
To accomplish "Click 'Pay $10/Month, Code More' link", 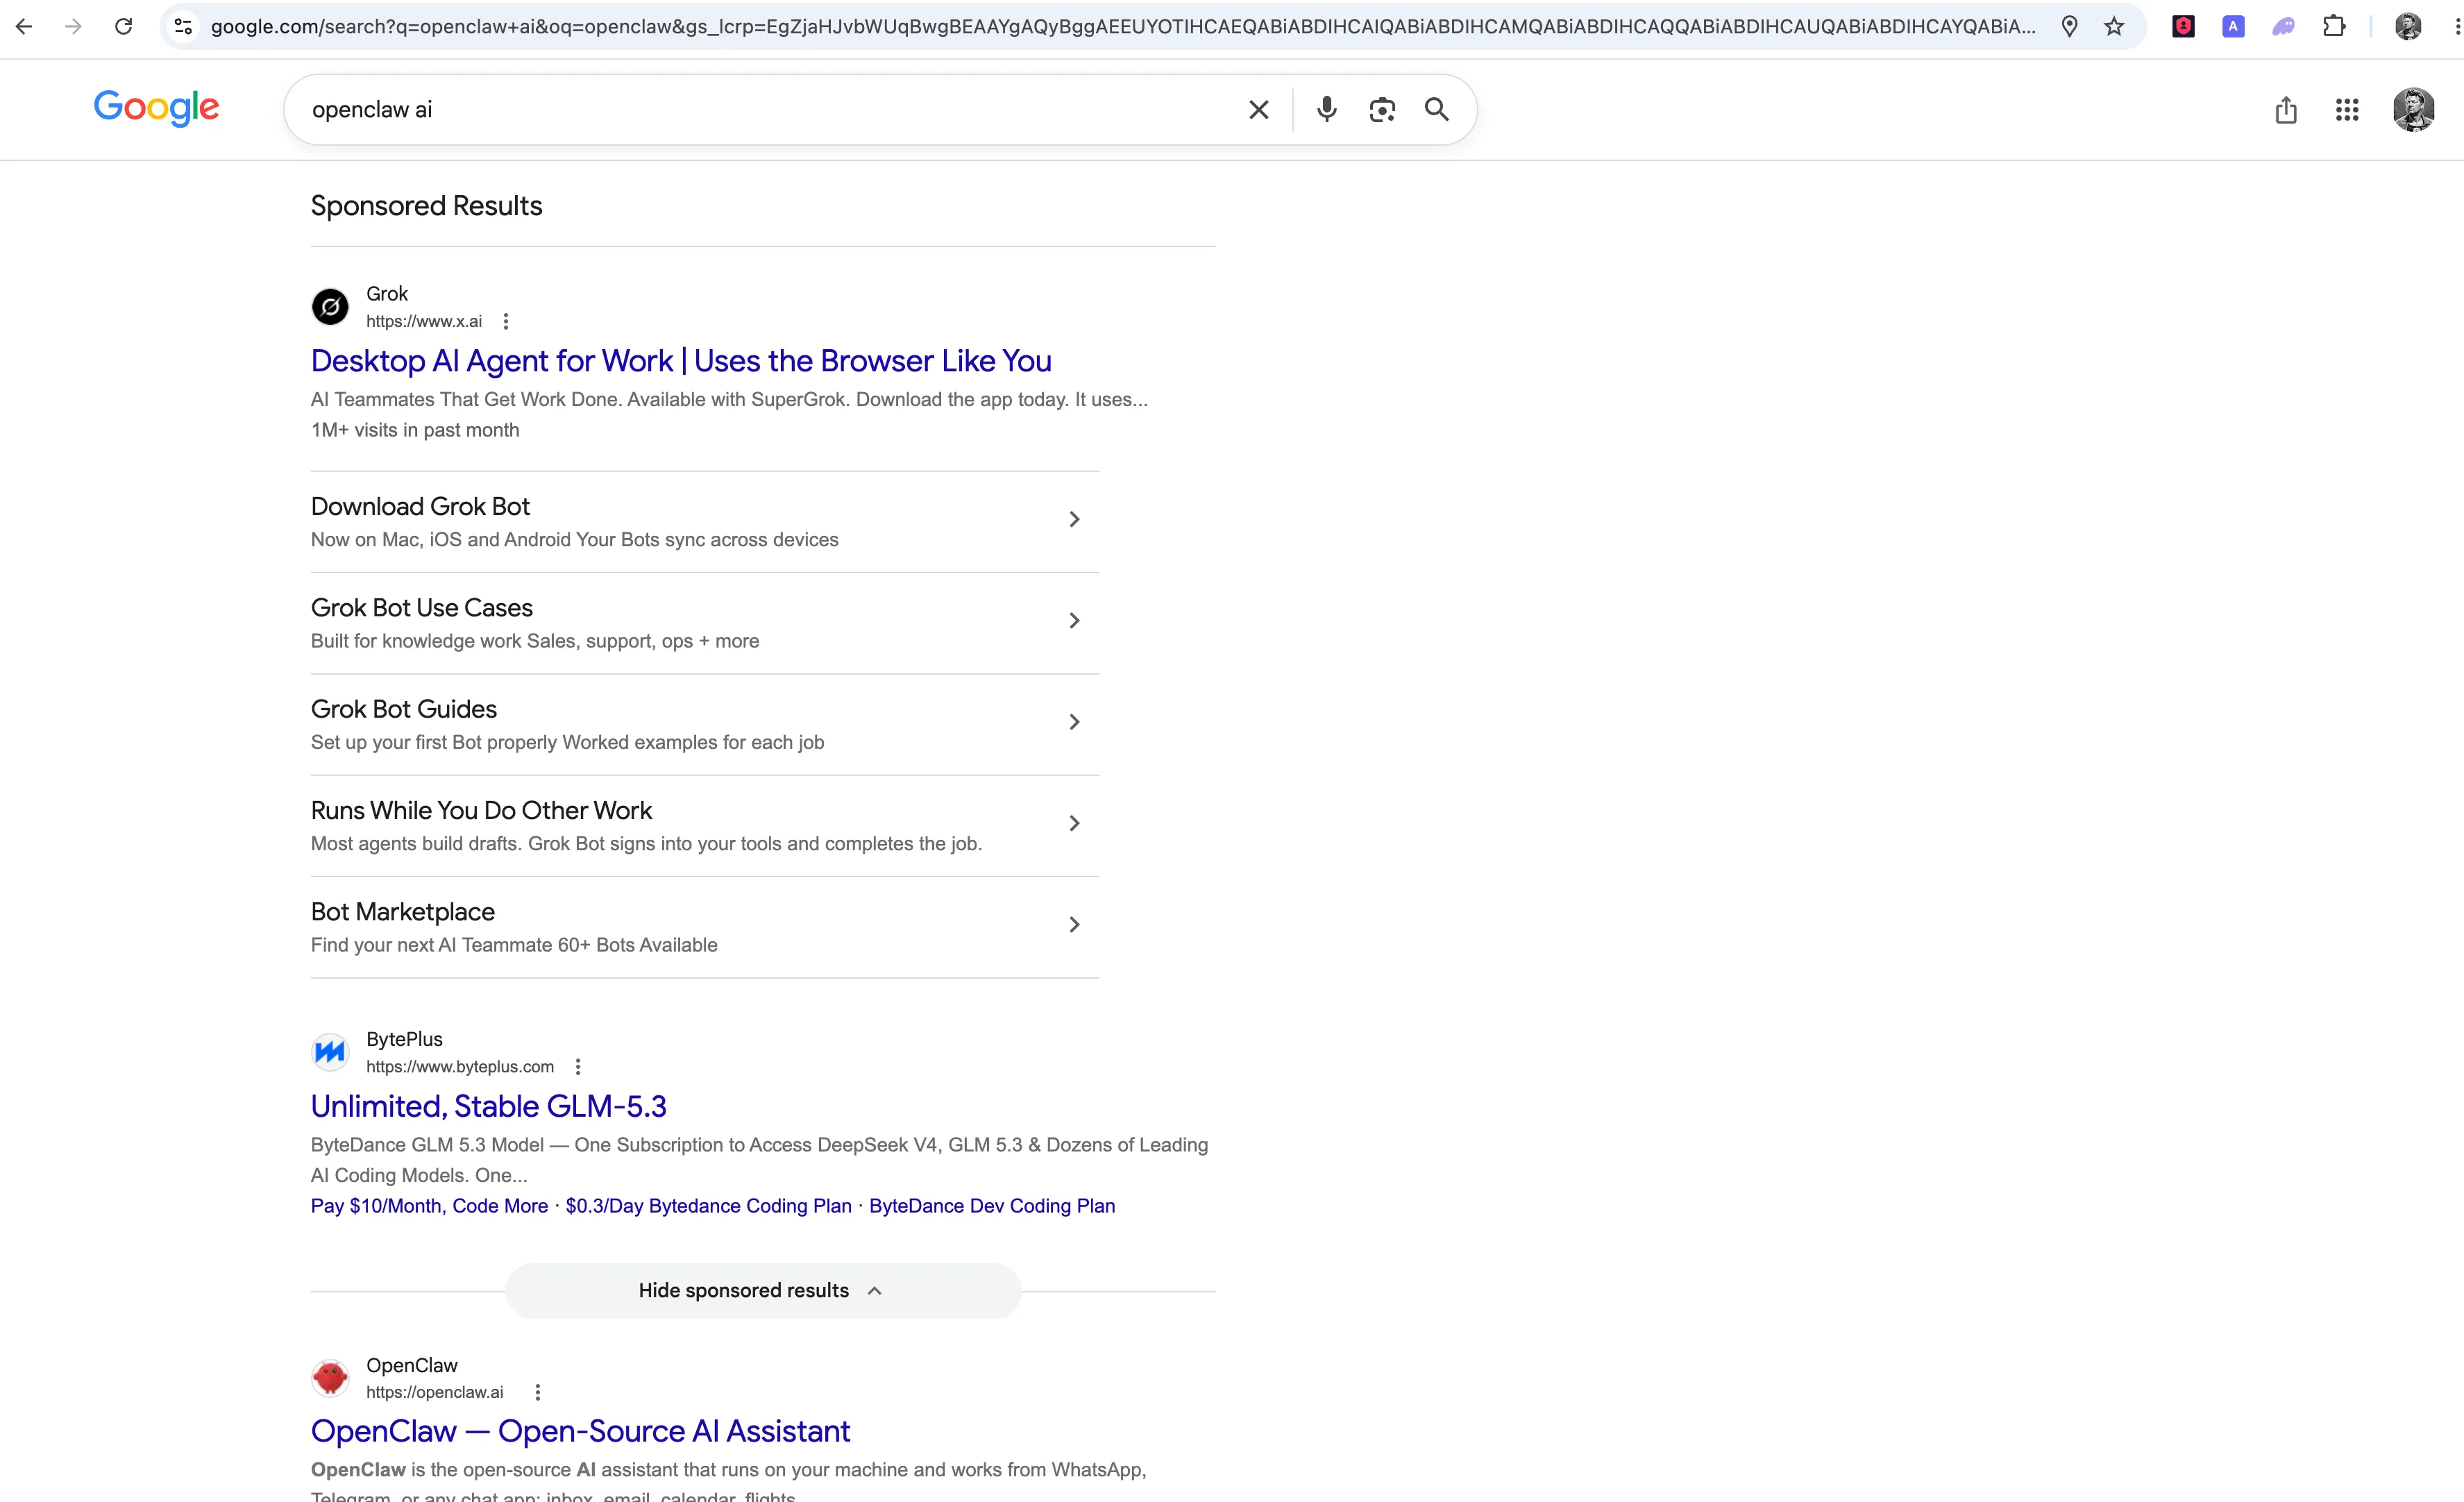I will 429,1206.
